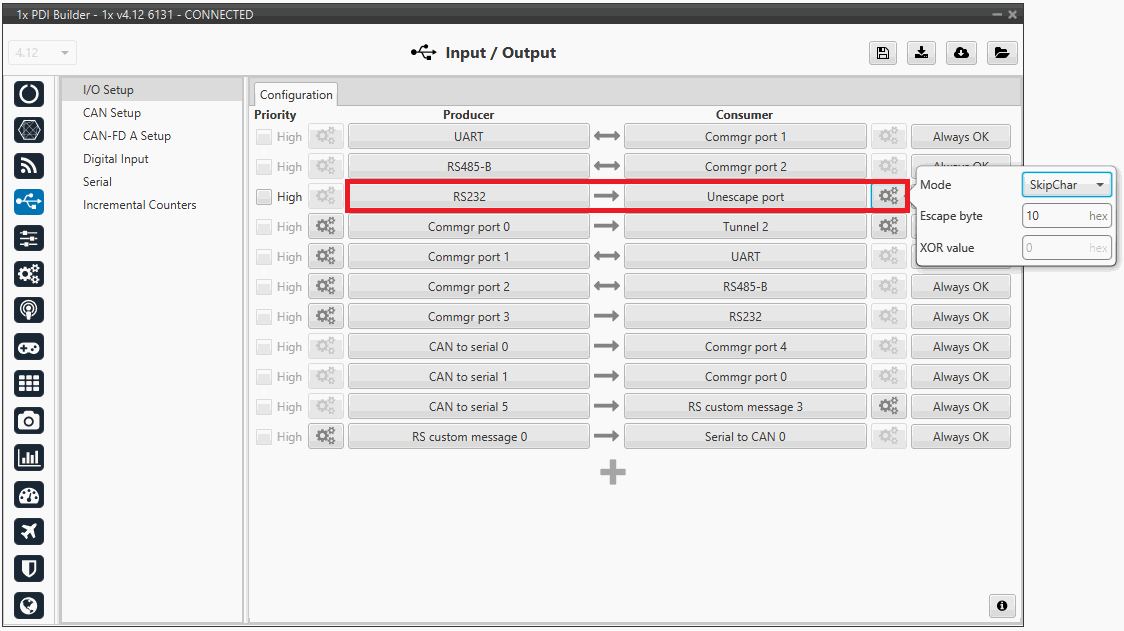
Task: Add a new row with the plus icon
Action: coord(613,472)
